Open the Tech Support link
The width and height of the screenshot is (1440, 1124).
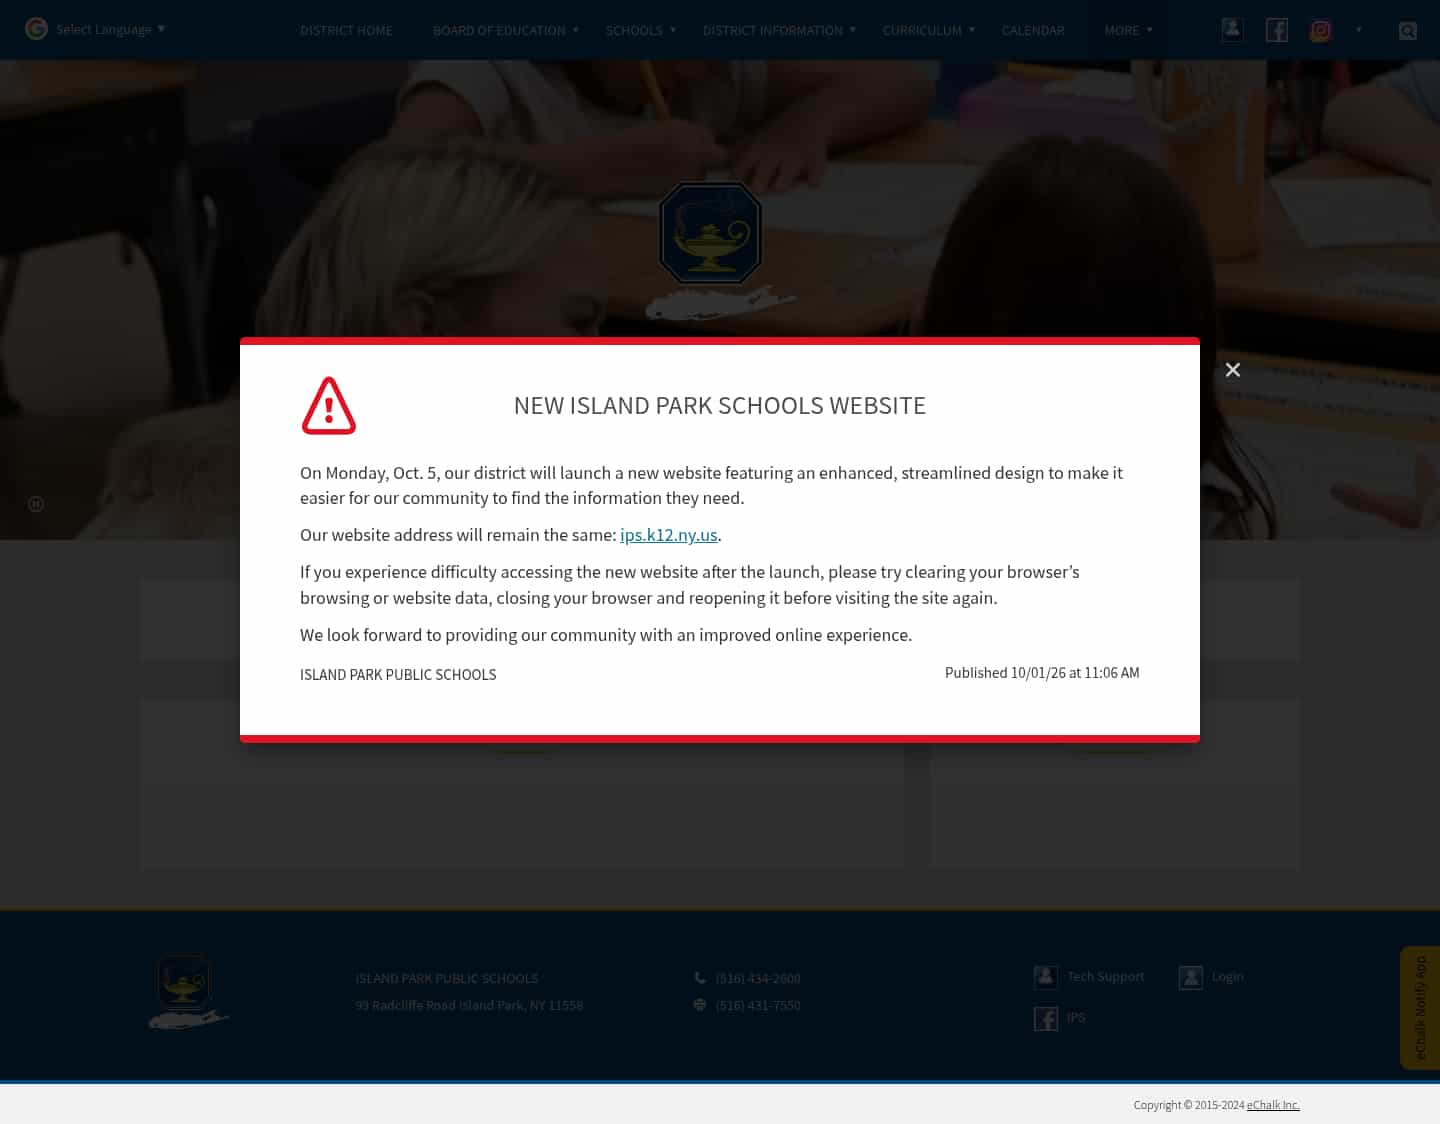(1106, 976)
